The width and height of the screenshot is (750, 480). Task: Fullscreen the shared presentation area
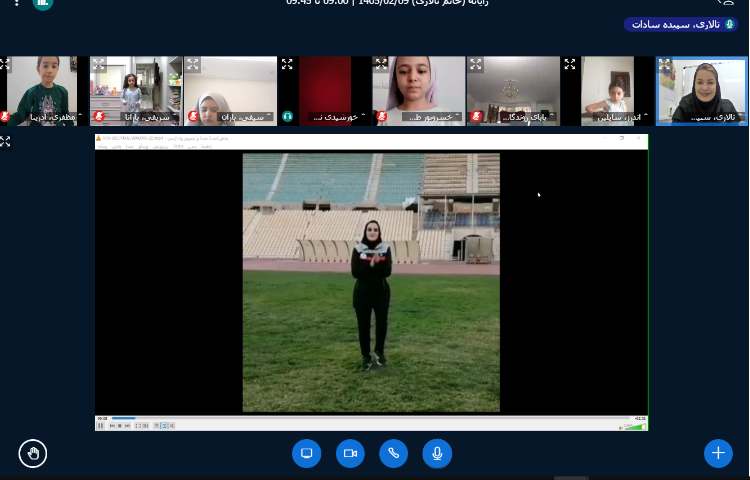point(5,142)
